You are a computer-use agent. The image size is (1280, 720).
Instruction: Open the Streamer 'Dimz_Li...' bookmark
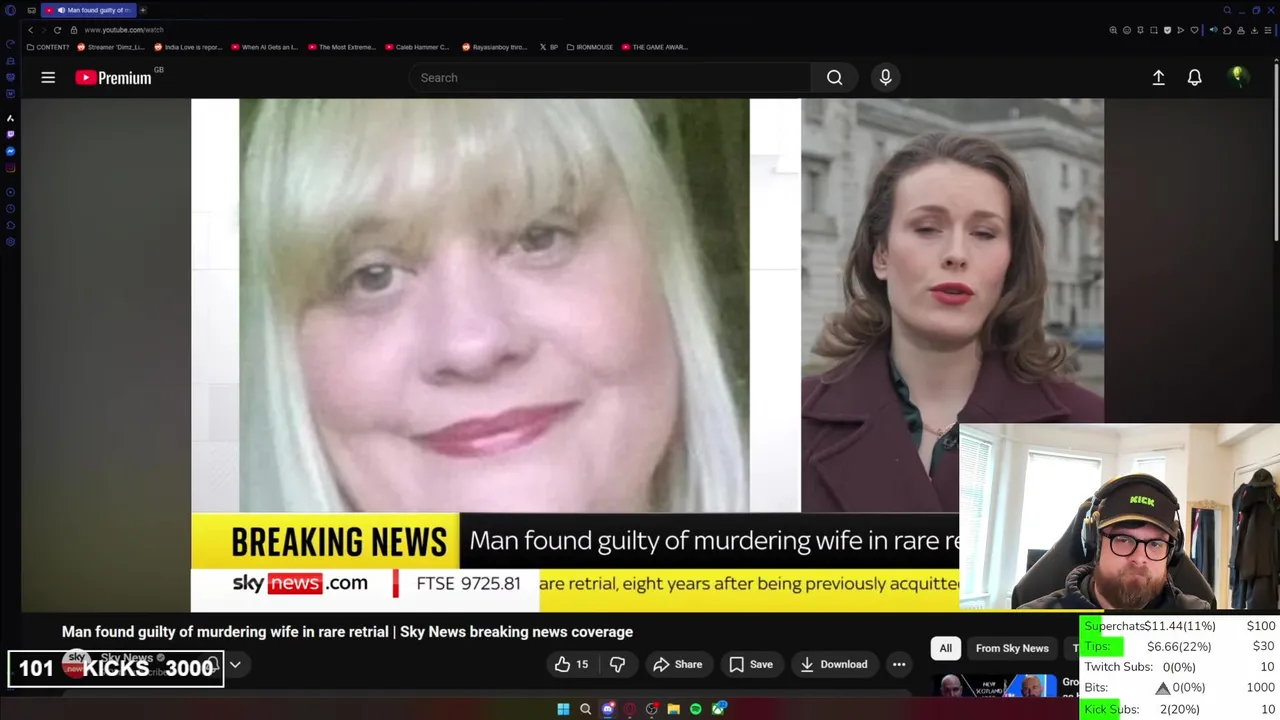[111, 47]
